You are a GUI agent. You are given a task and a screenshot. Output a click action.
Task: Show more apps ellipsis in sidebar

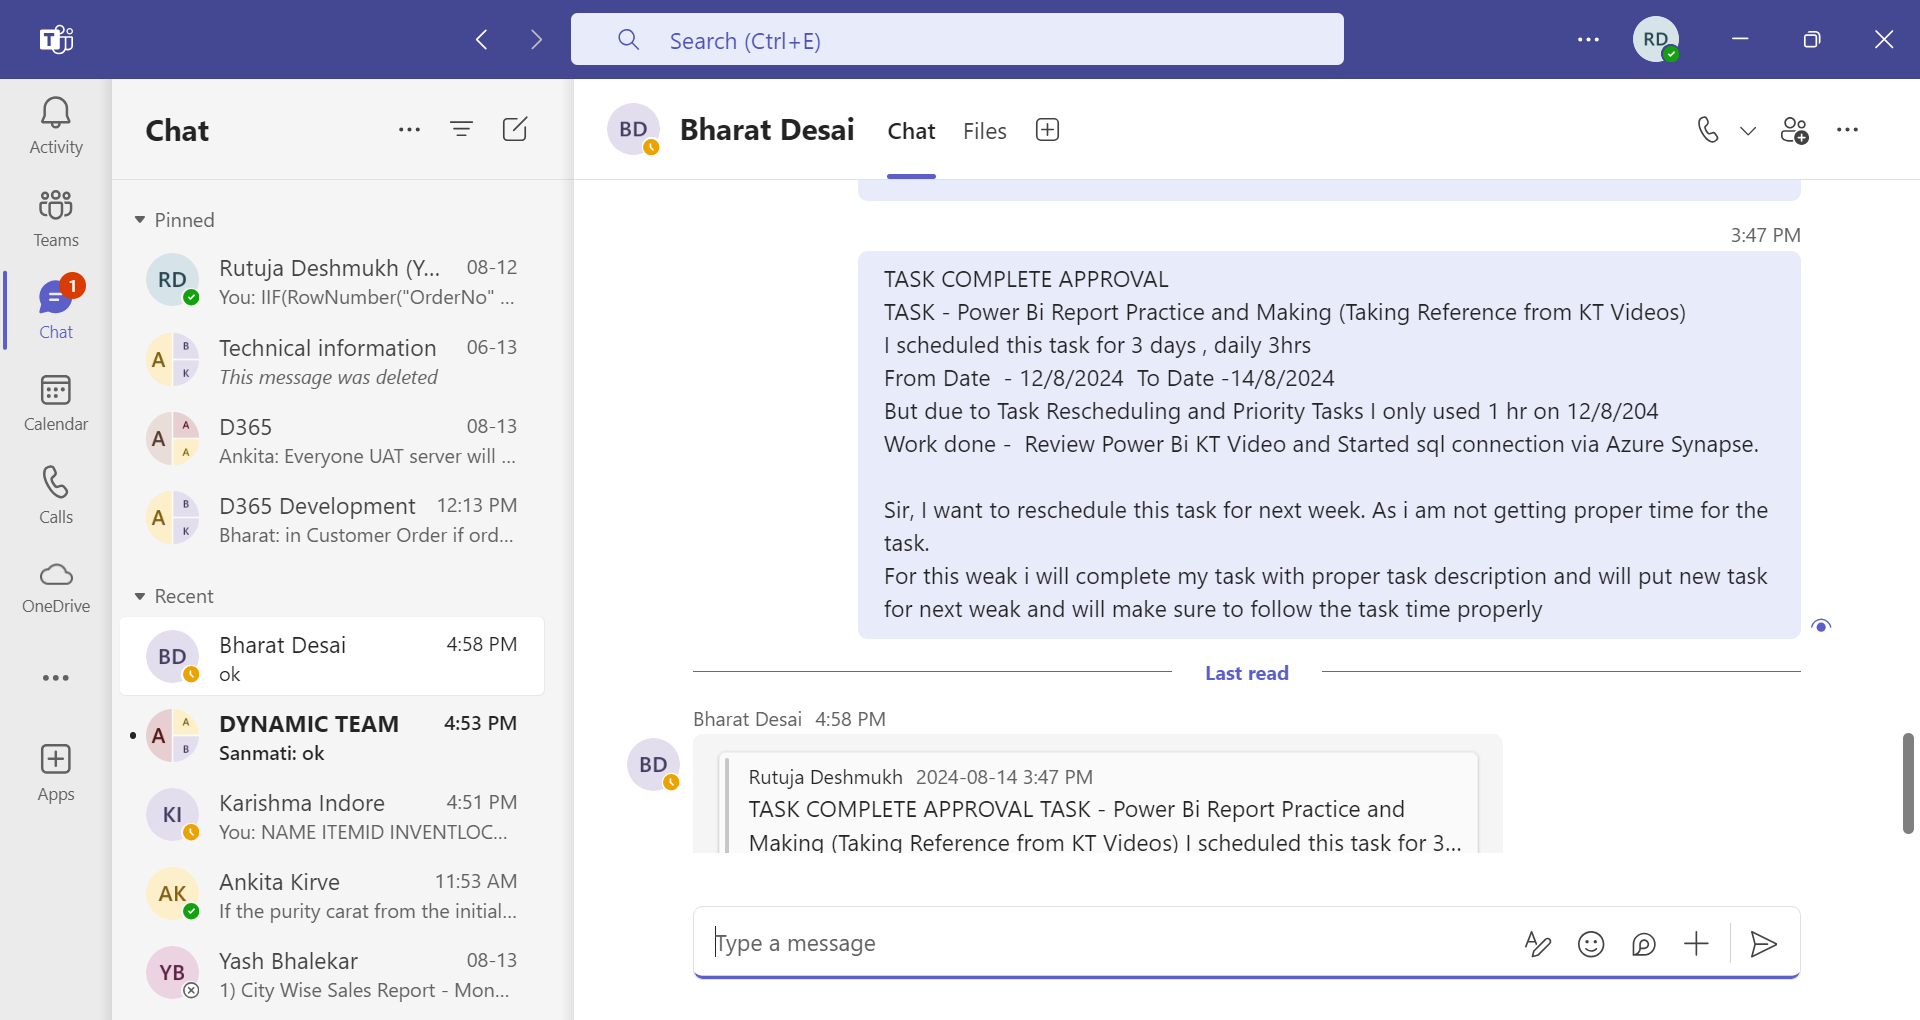click(56, 678)
